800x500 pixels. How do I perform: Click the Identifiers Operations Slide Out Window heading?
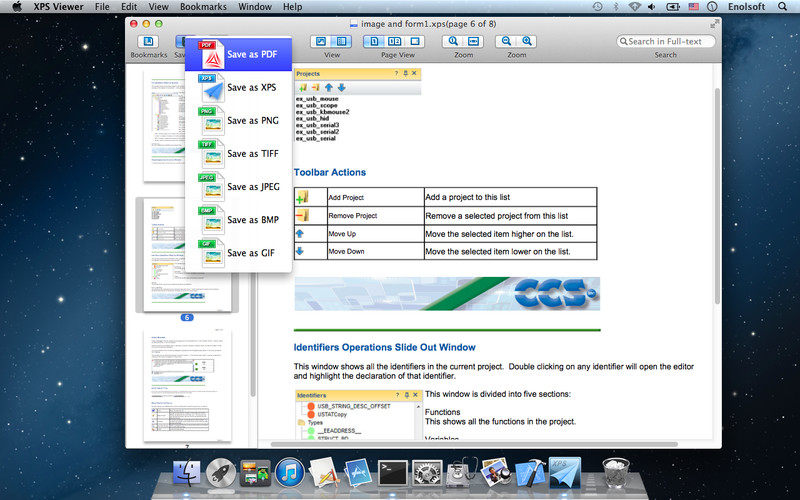(x=385, y=347)
